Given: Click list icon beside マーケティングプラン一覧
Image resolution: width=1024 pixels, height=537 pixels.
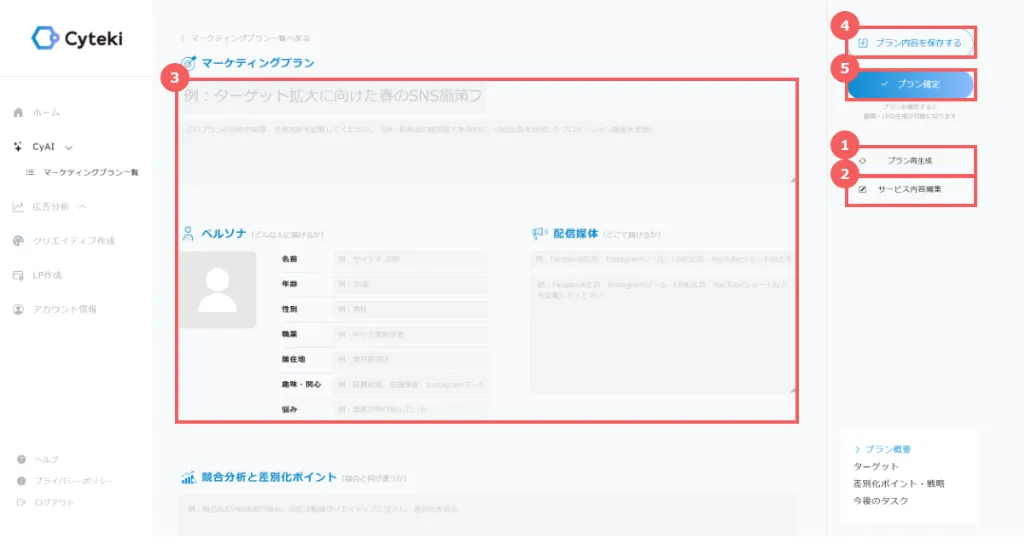Looking at the screenshot, I should (x=29, y=172).
